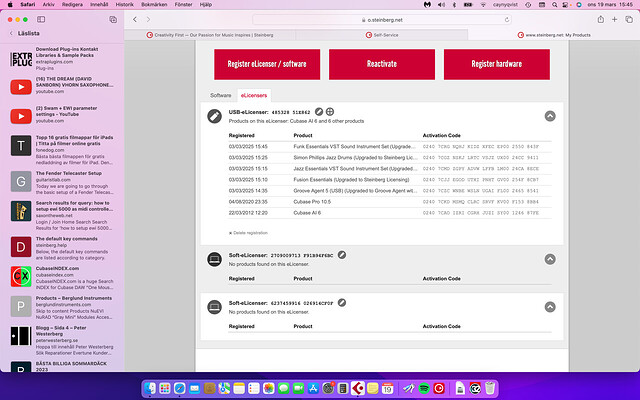
Task: Select the eLicensers tab
Action: click(253, 95)
